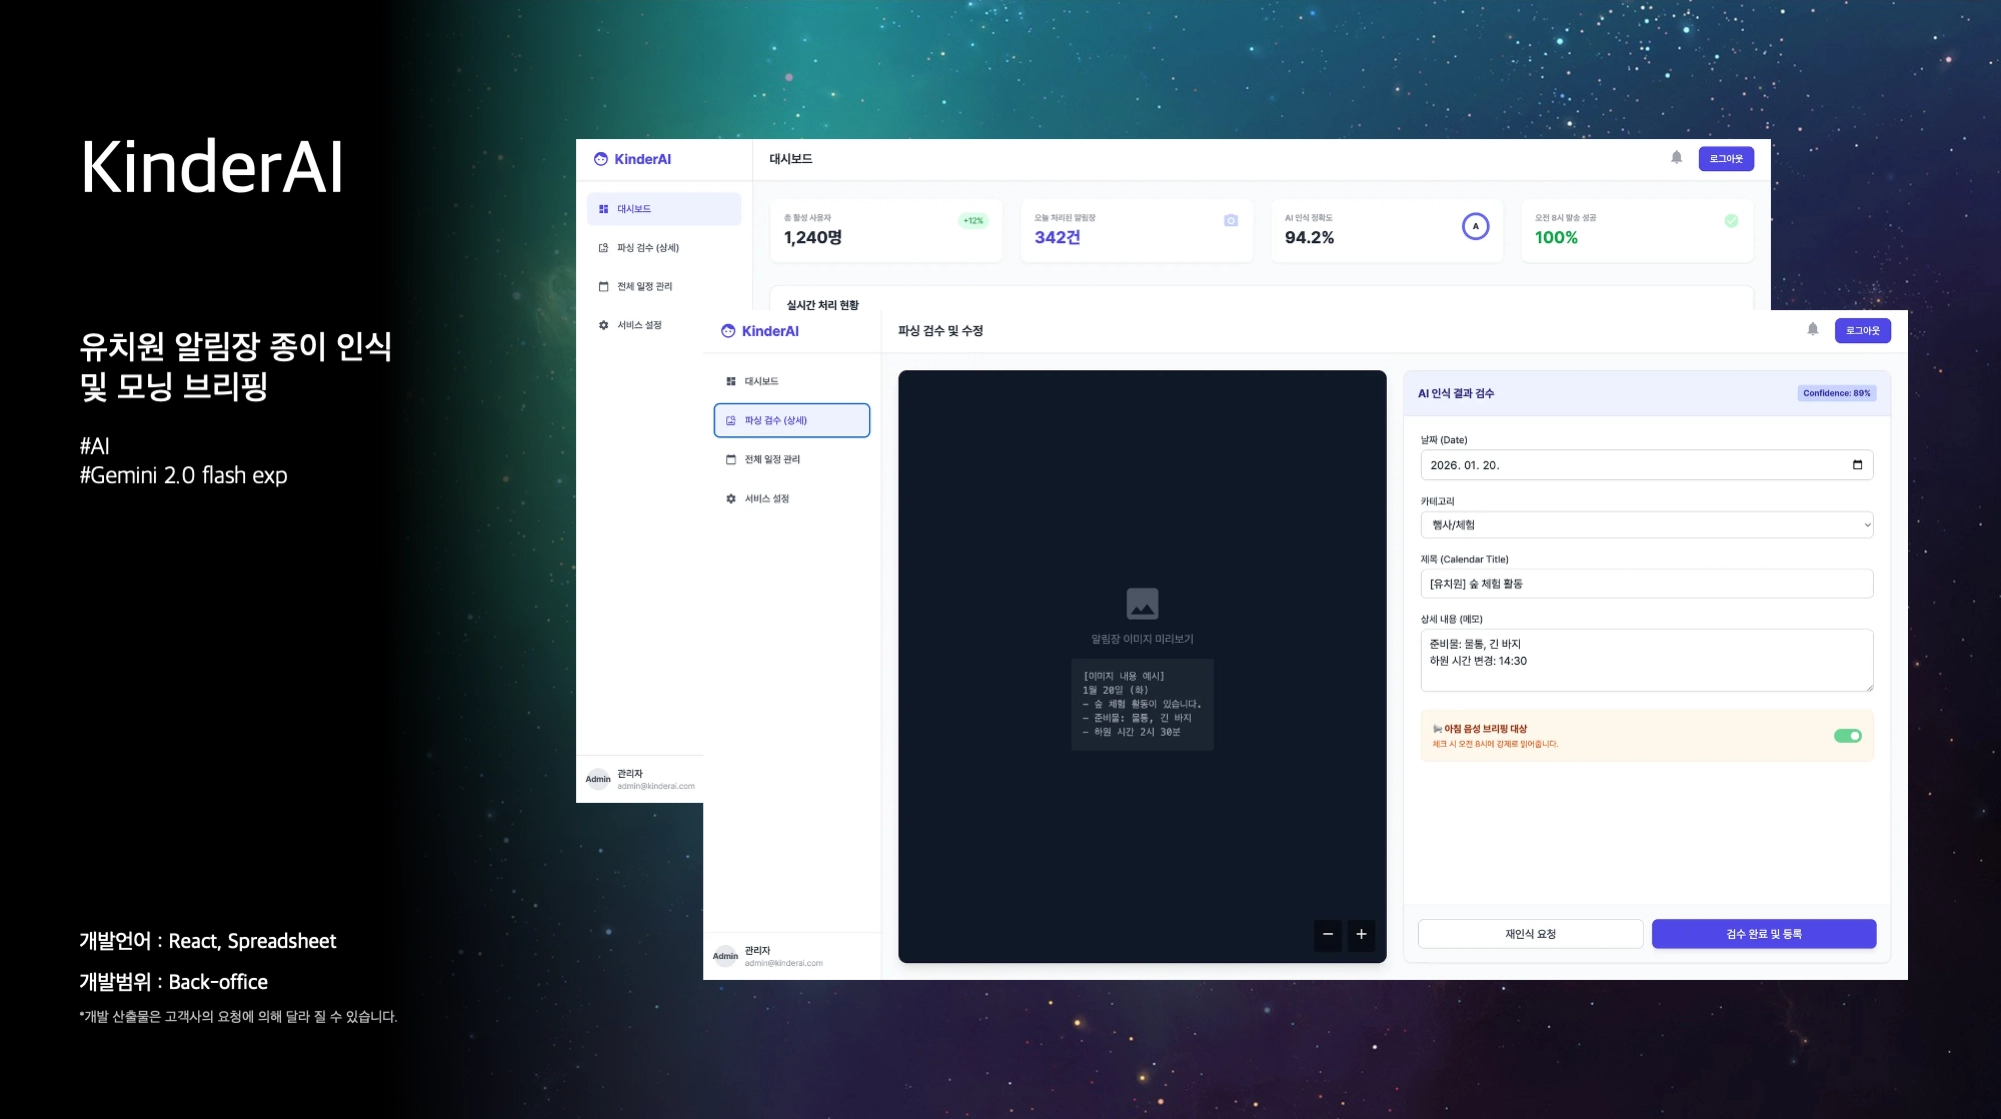
Task: Click the 검수 완료 및 등록 button
Action: pyautogui.click(x=1763, y=934)
